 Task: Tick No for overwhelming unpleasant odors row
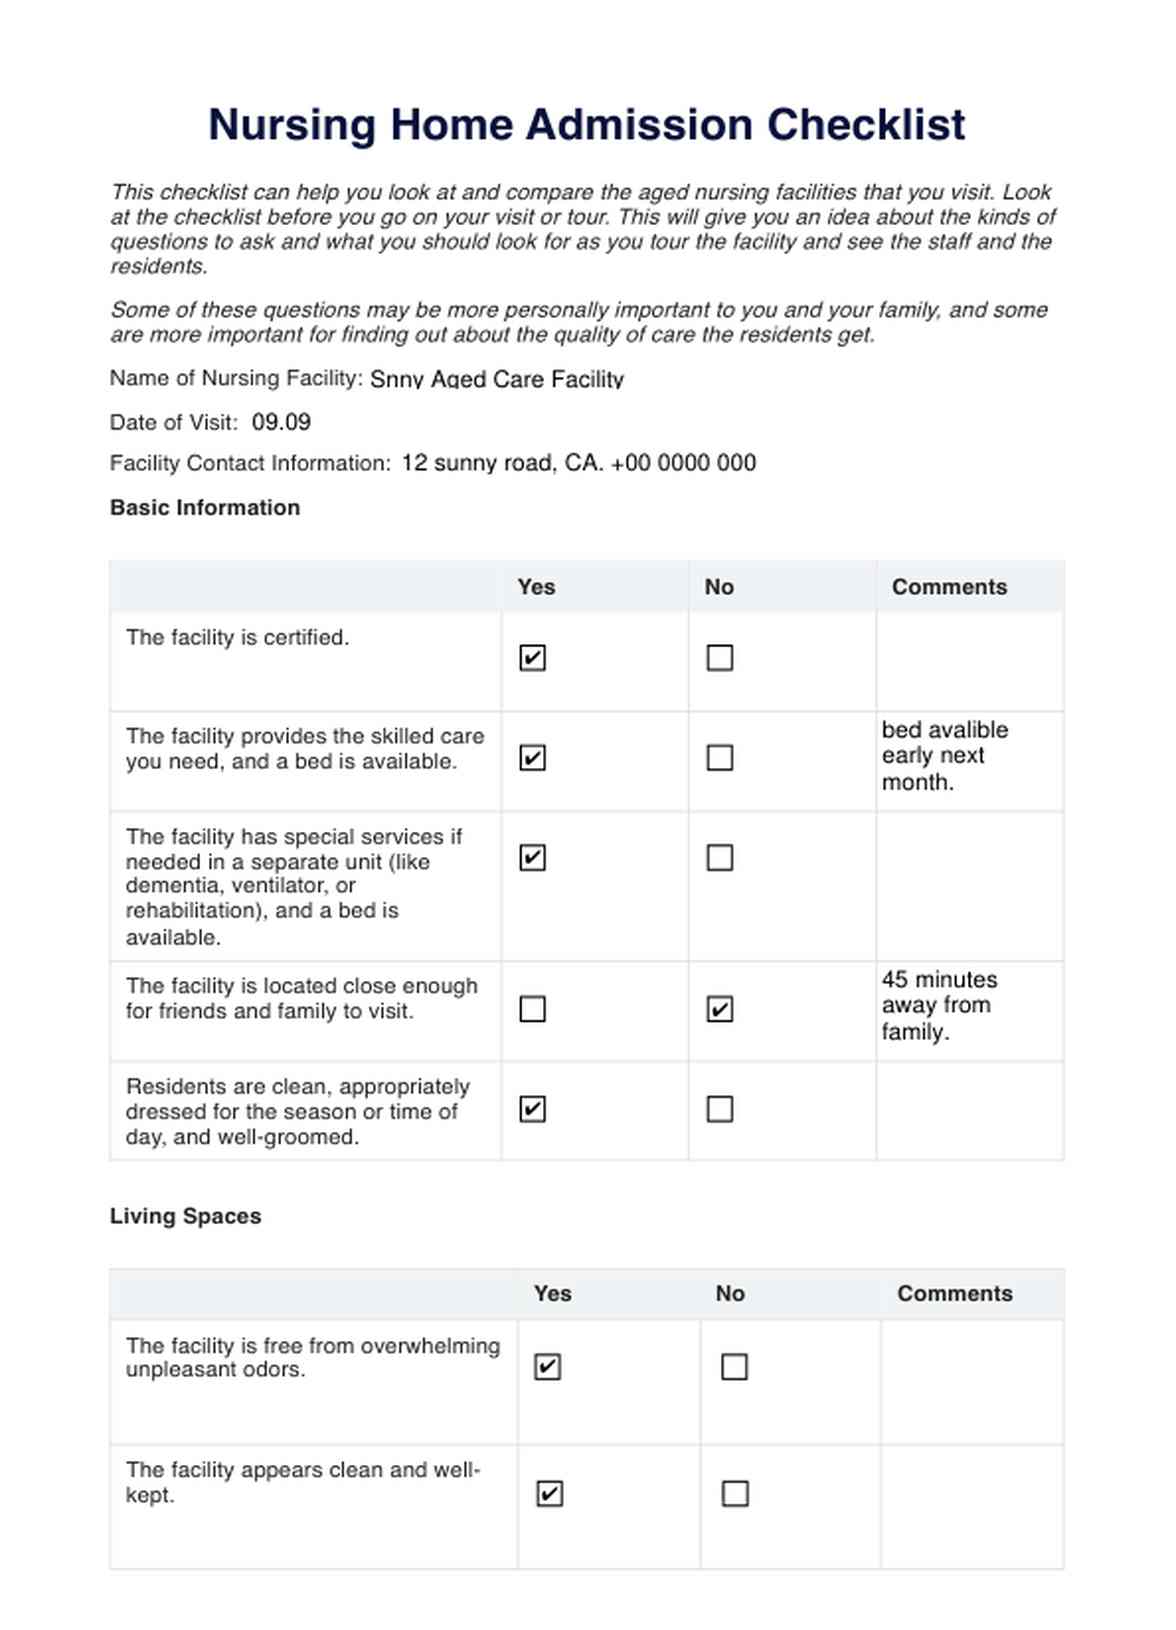pyautogui.click(x=735, y=1367)
